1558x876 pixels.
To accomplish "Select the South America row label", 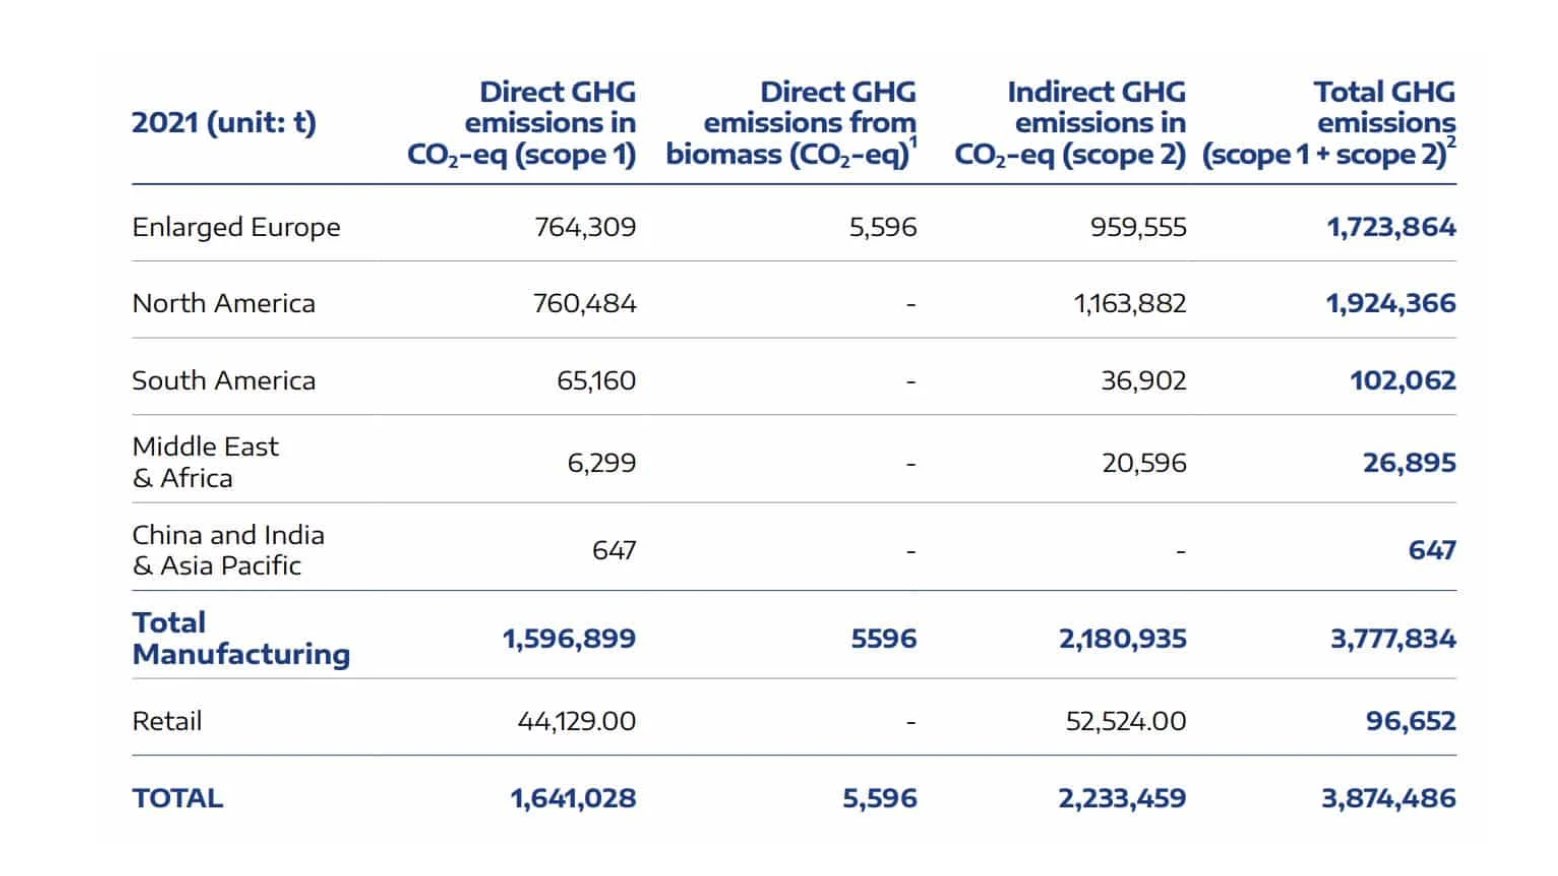I will pos(223,380).
